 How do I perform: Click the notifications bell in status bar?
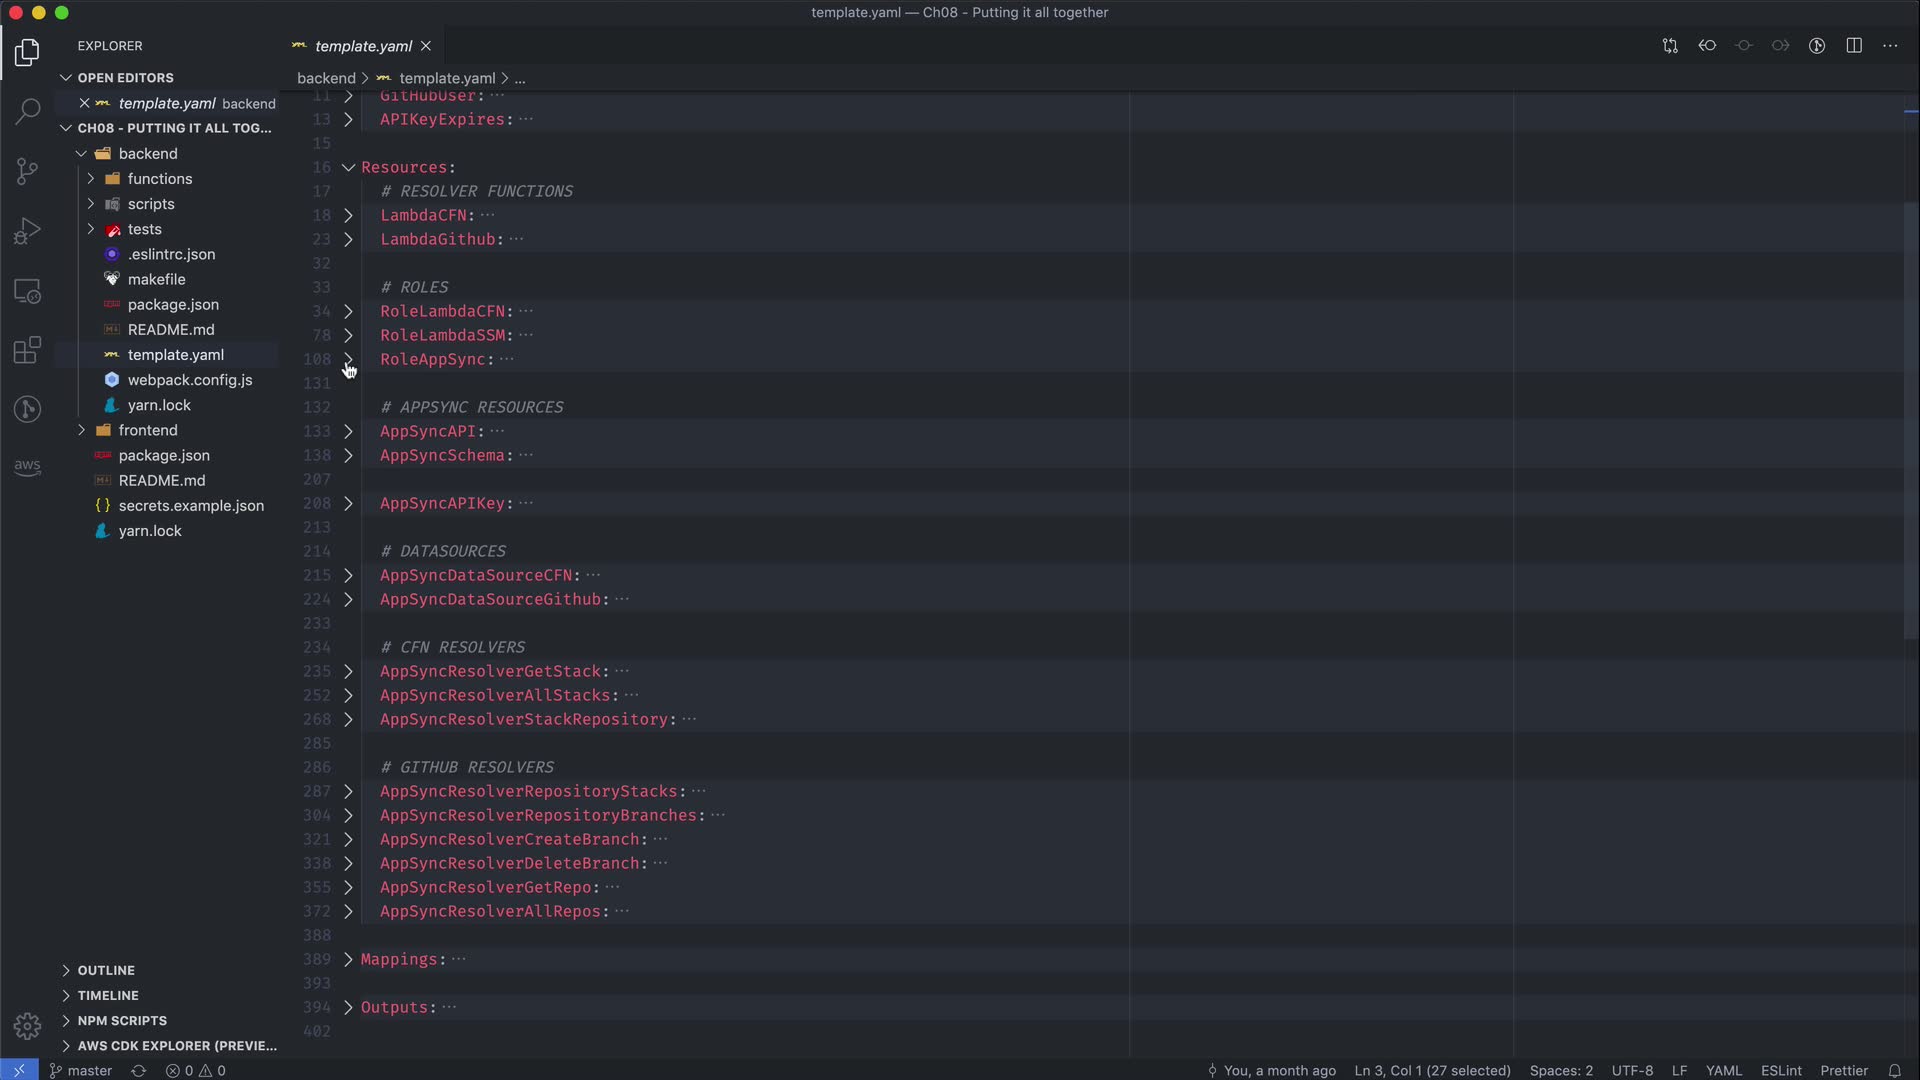coord(1894,1070)
